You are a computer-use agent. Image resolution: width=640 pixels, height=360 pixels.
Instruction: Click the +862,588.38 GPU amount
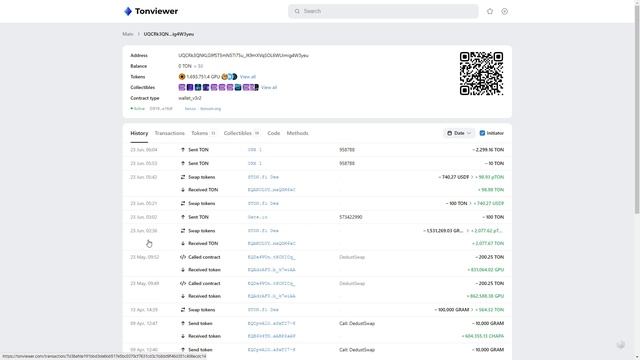click(x=485, y=296)
